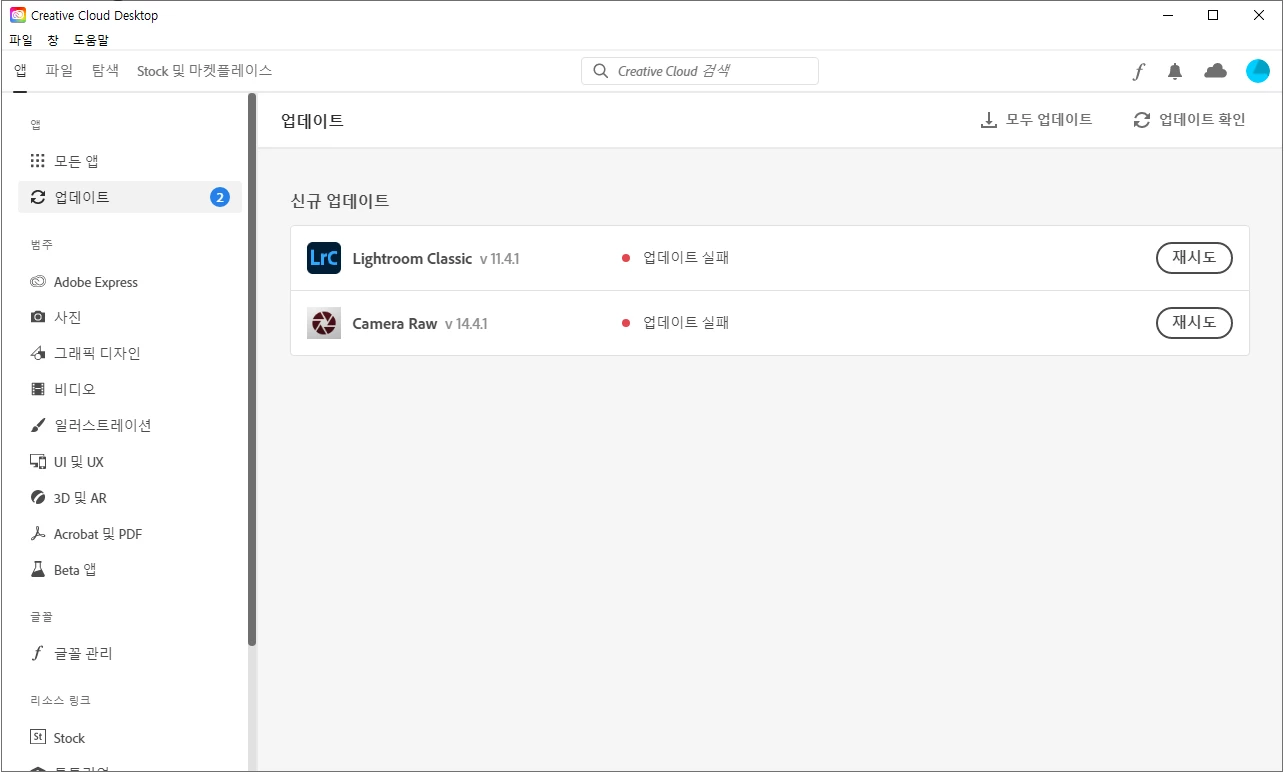Retry the Lightroom Classic update
Screen dimensions: 1284x775
point(1194,258)
